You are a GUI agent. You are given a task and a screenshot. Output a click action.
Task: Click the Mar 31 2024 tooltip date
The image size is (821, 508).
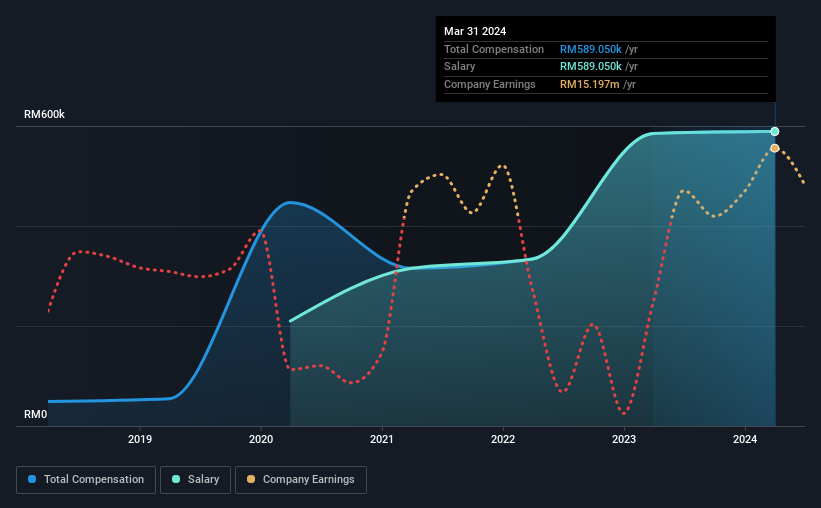pos(475,31)
